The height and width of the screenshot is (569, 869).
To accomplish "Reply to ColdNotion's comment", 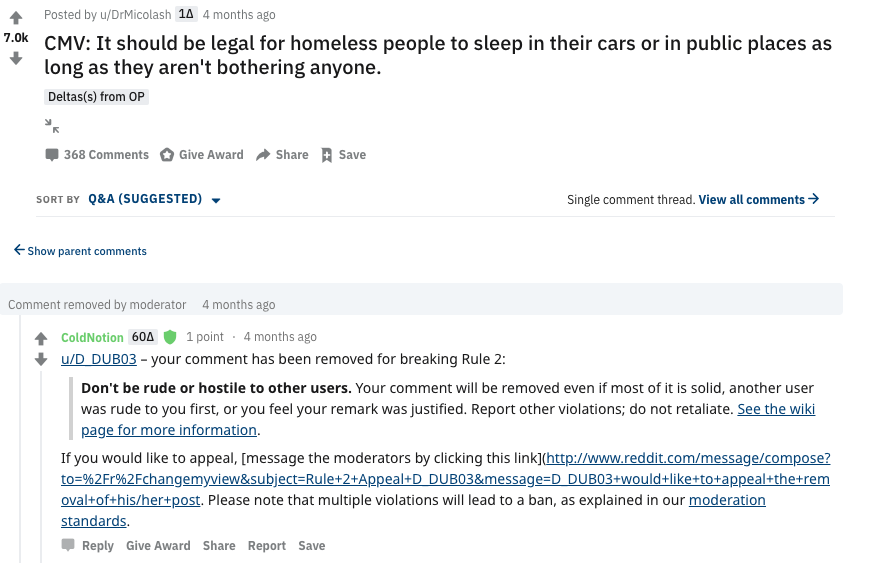I will pos(88,546).
